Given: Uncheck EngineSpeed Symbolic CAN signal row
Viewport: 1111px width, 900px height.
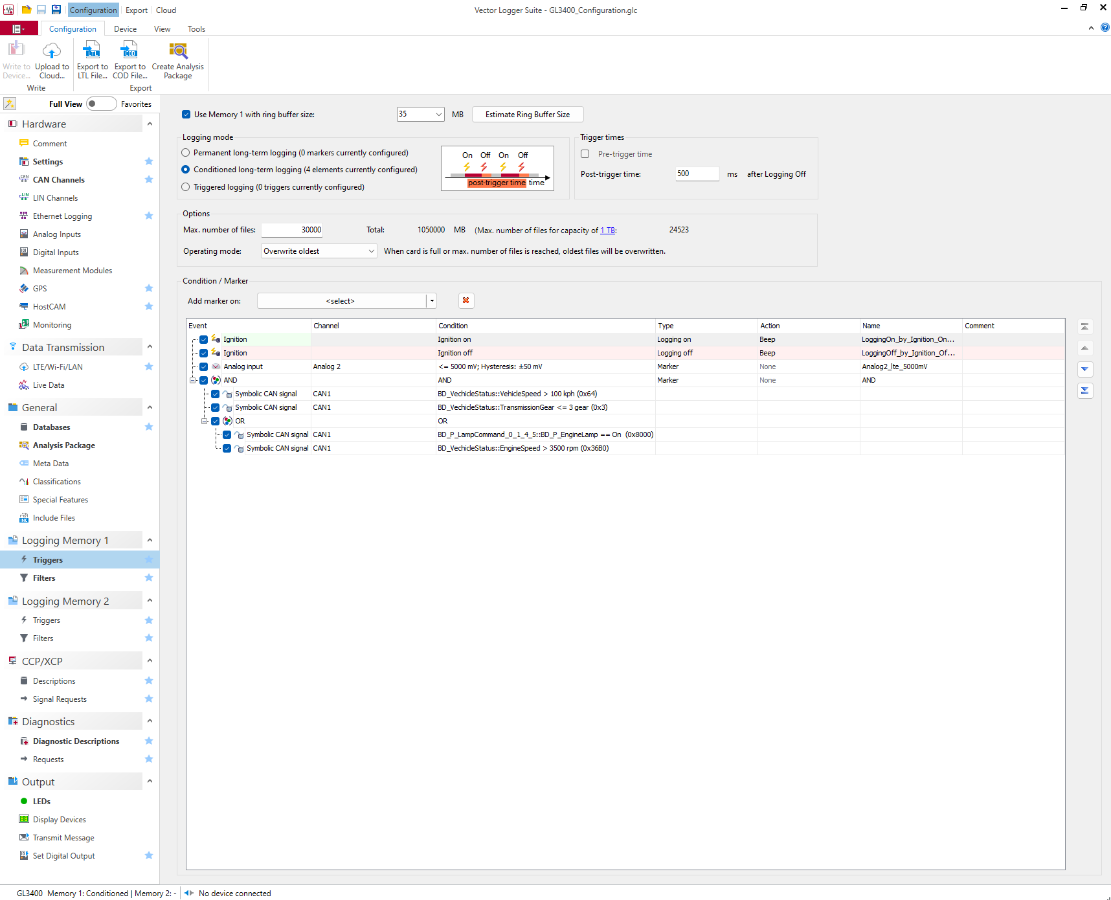Looking at the screenshot, I should (x=227, y=448).
